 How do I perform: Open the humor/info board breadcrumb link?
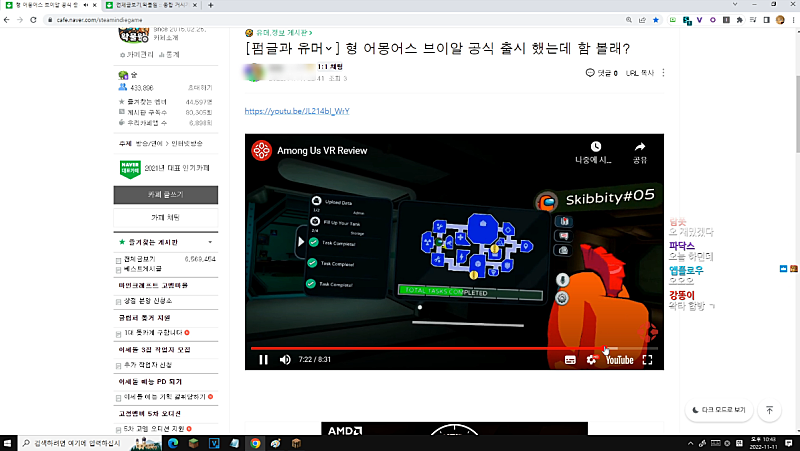(x=284, y=33)
